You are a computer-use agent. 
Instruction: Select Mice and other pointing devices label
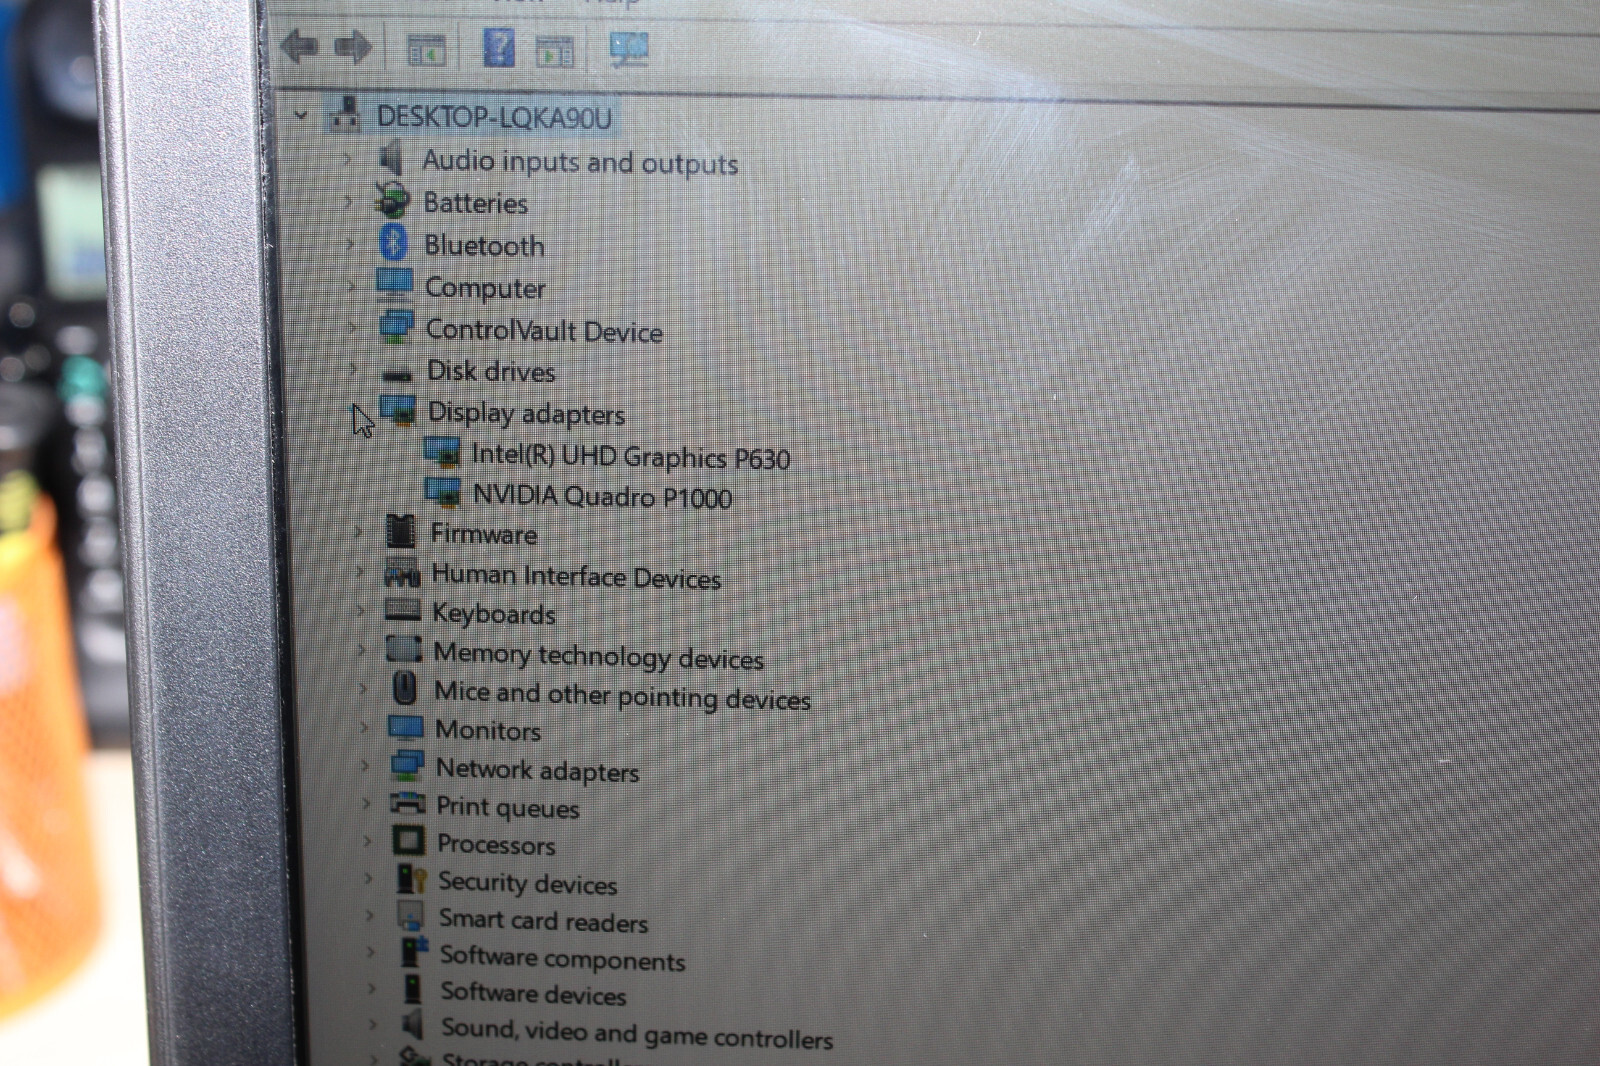pyautogui.click(x=623, y=695)
